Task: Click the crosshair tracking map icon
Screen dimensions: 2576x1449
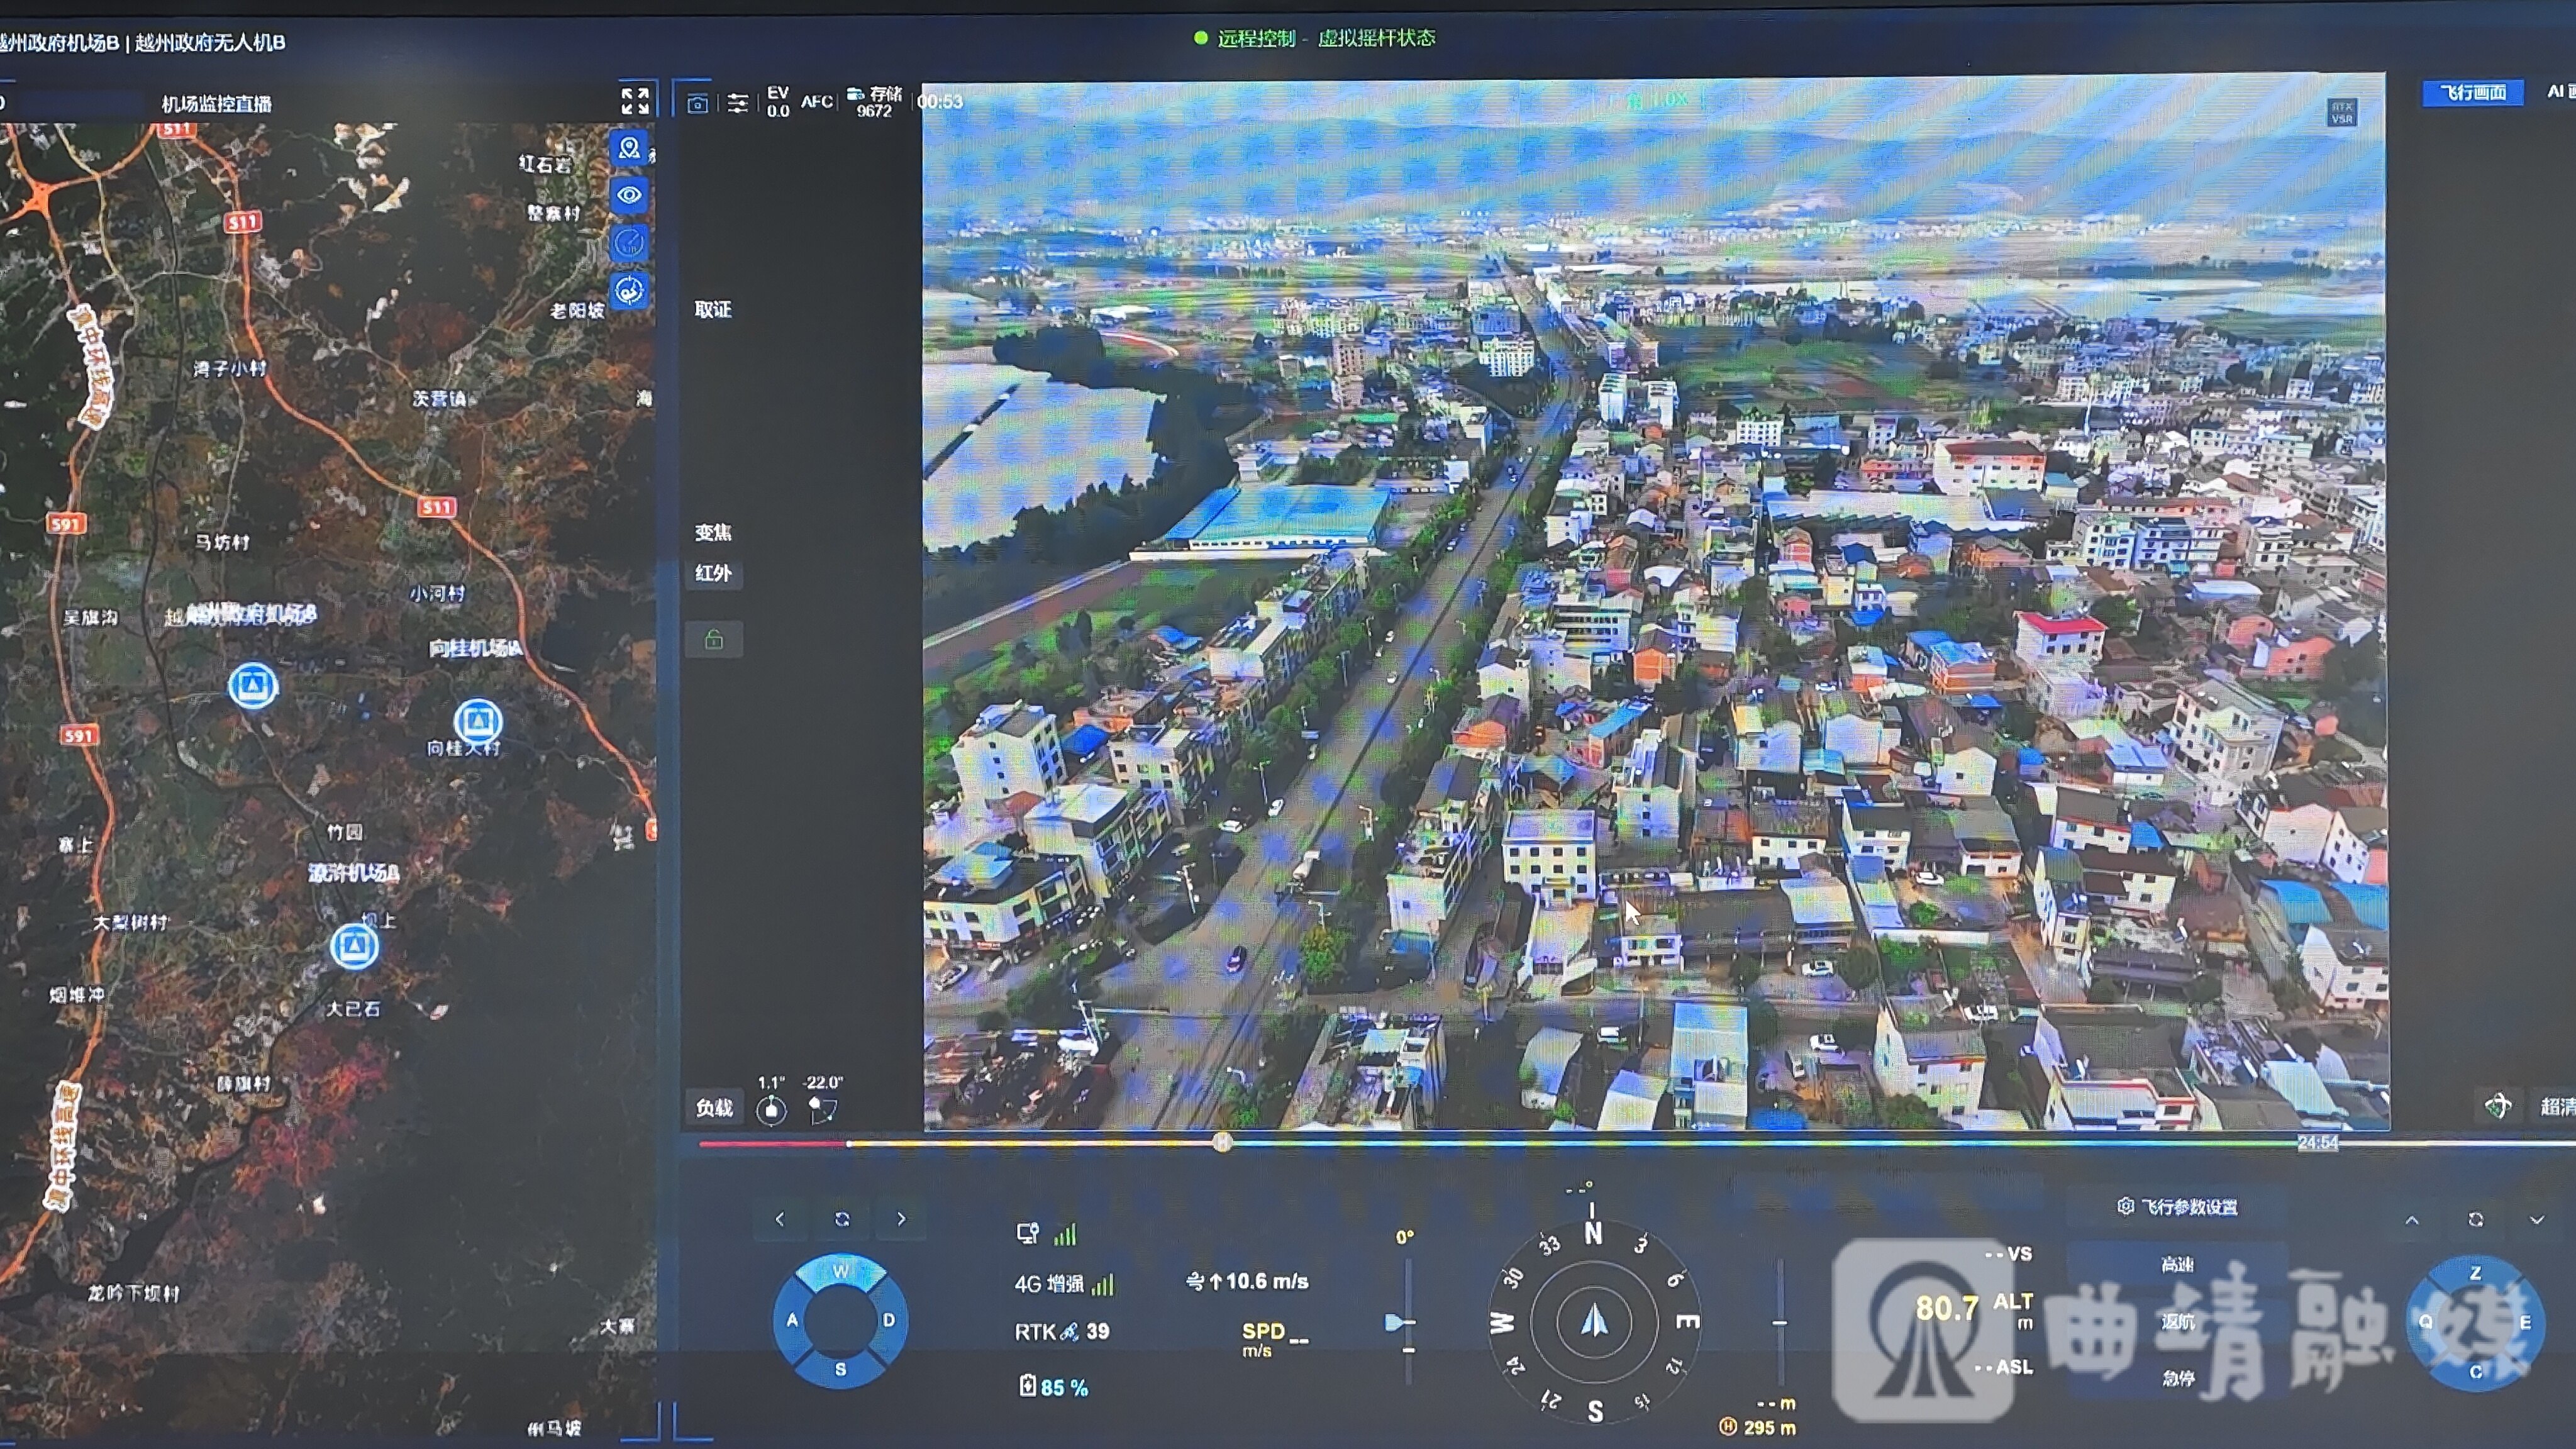Action: [629, 291]
